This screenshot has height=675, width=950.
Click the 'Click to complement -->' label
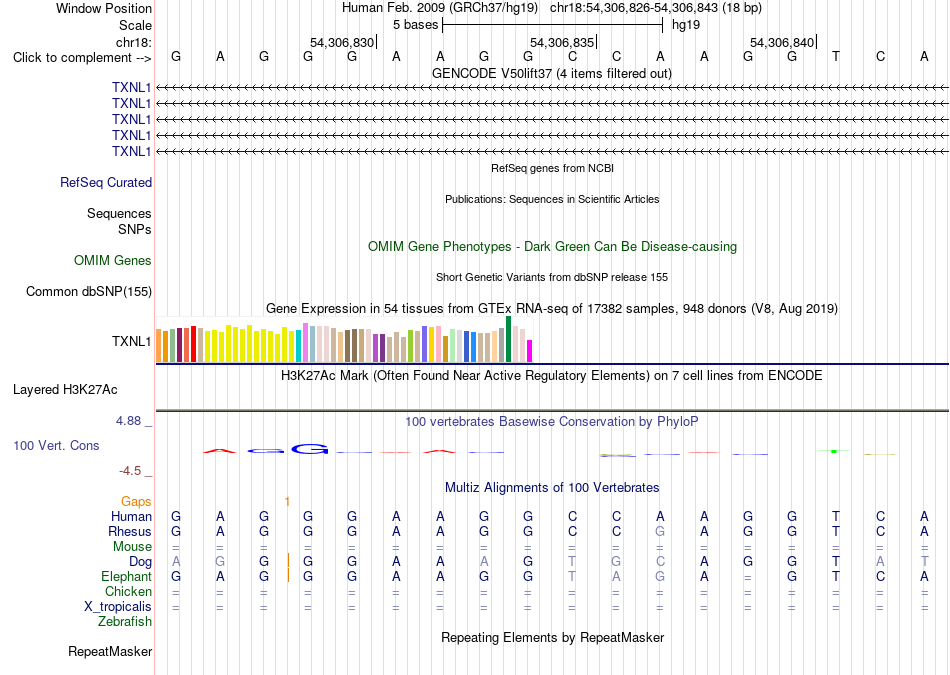[x=82, y=58]
